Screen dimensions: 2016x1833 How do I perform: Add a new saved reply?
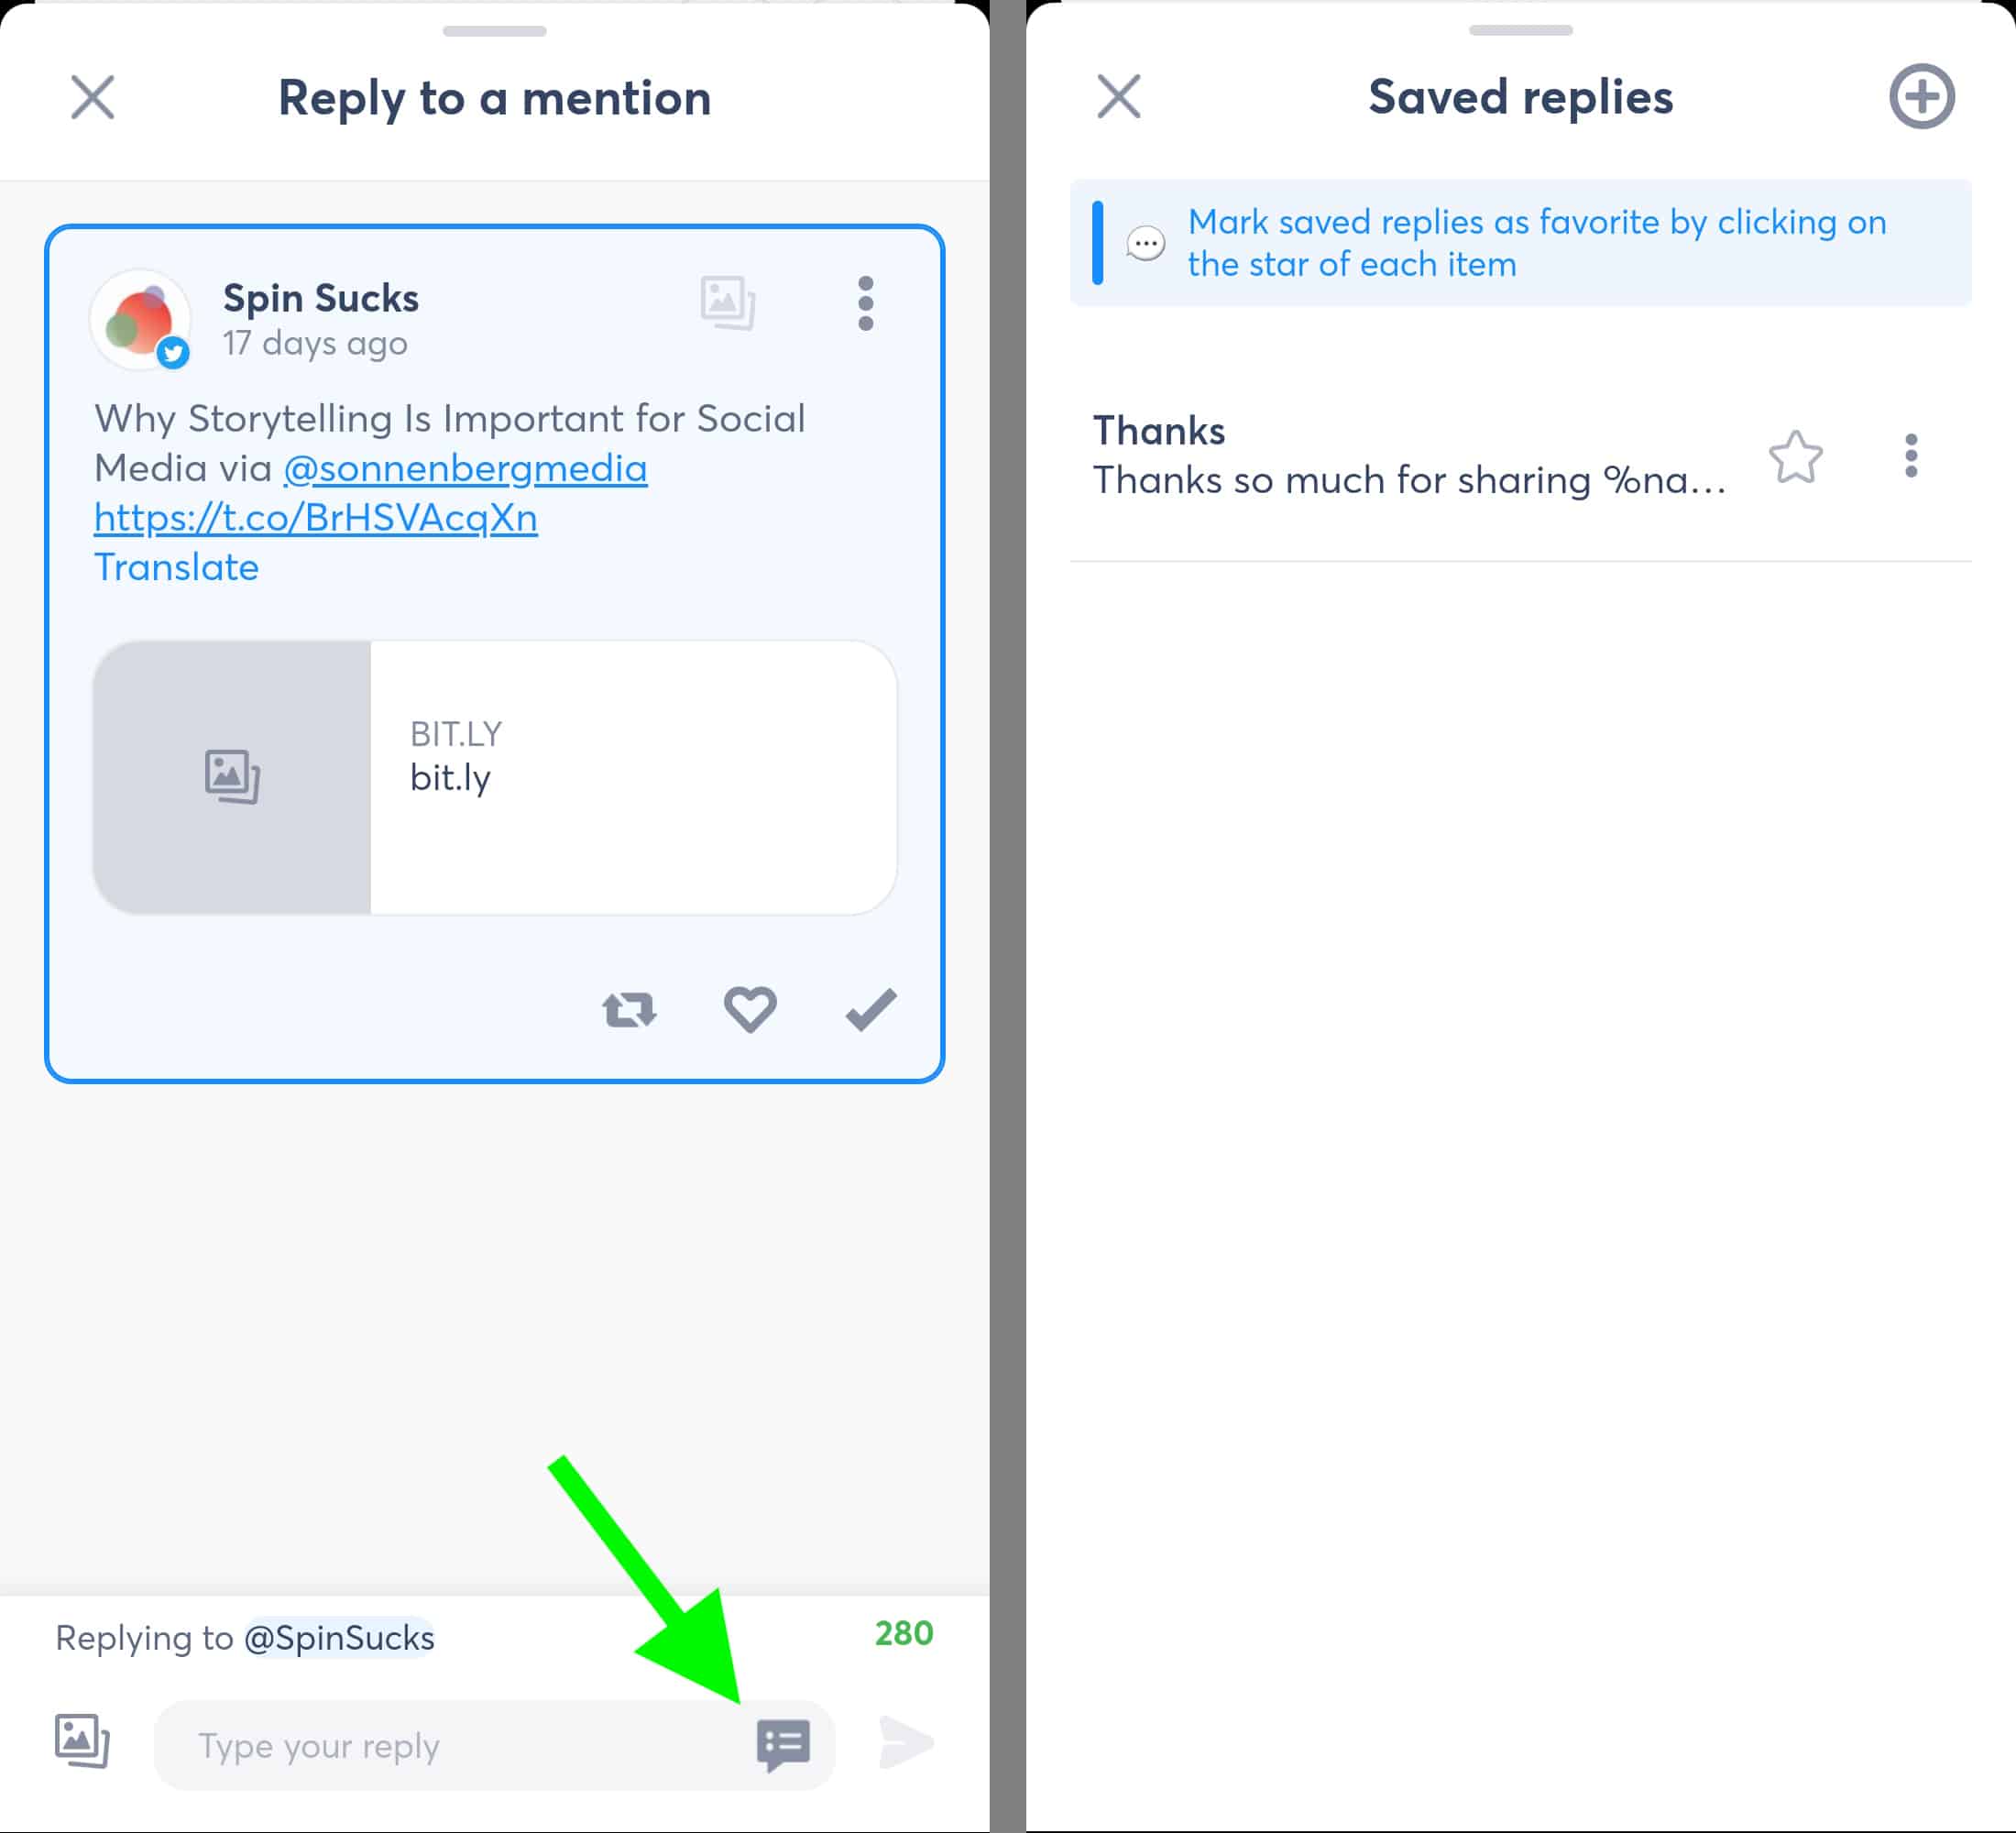tap(1921, 97)
